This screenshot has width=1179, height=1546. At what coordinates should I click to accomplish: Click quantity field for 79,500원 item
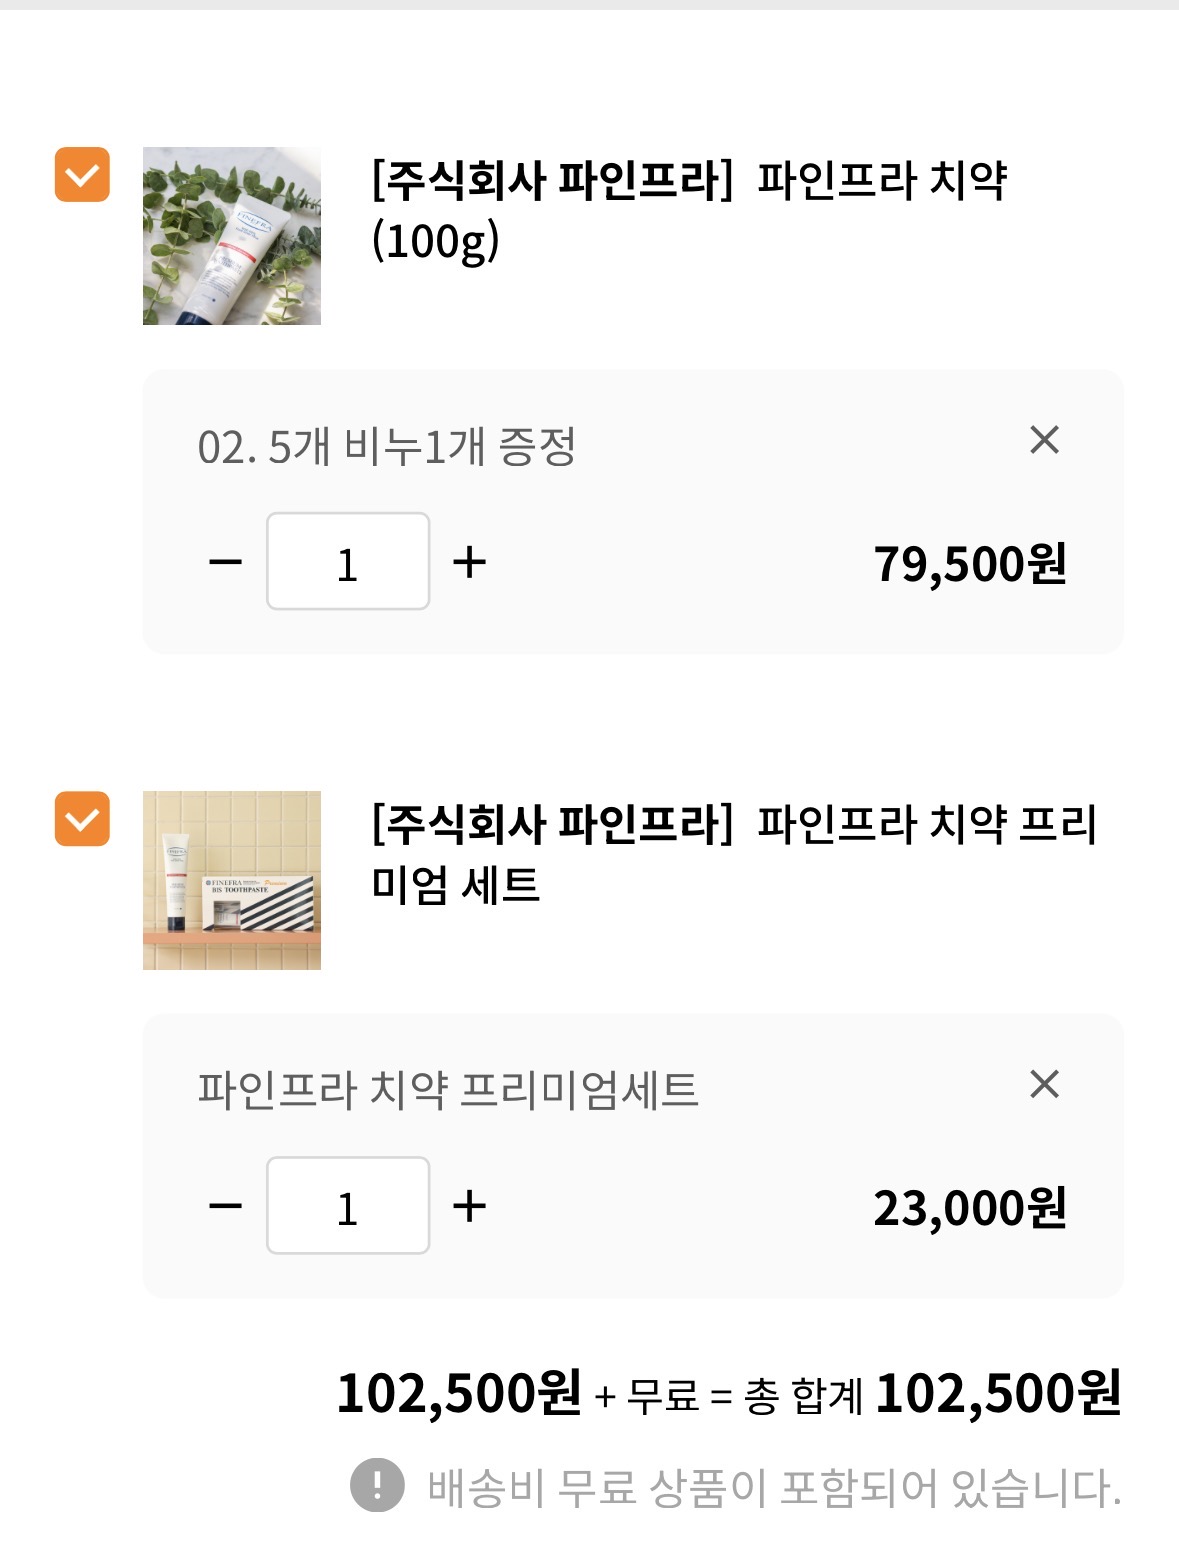348,562
